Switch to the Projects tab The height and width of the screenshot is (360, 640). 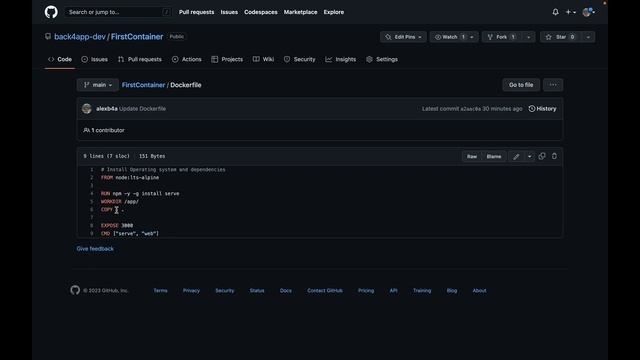[x=227, y=59]
